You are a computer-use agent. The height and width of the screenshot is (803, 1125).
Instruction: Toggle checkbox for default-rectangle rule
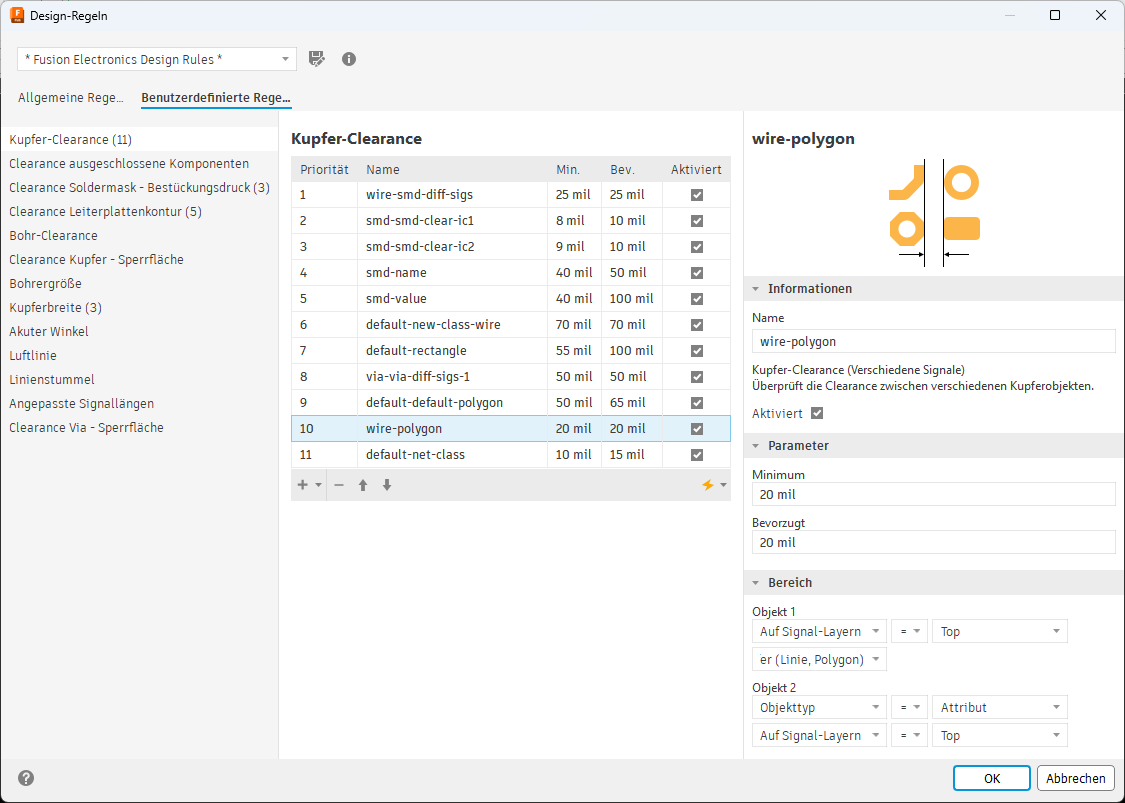(x=697, y=351)
